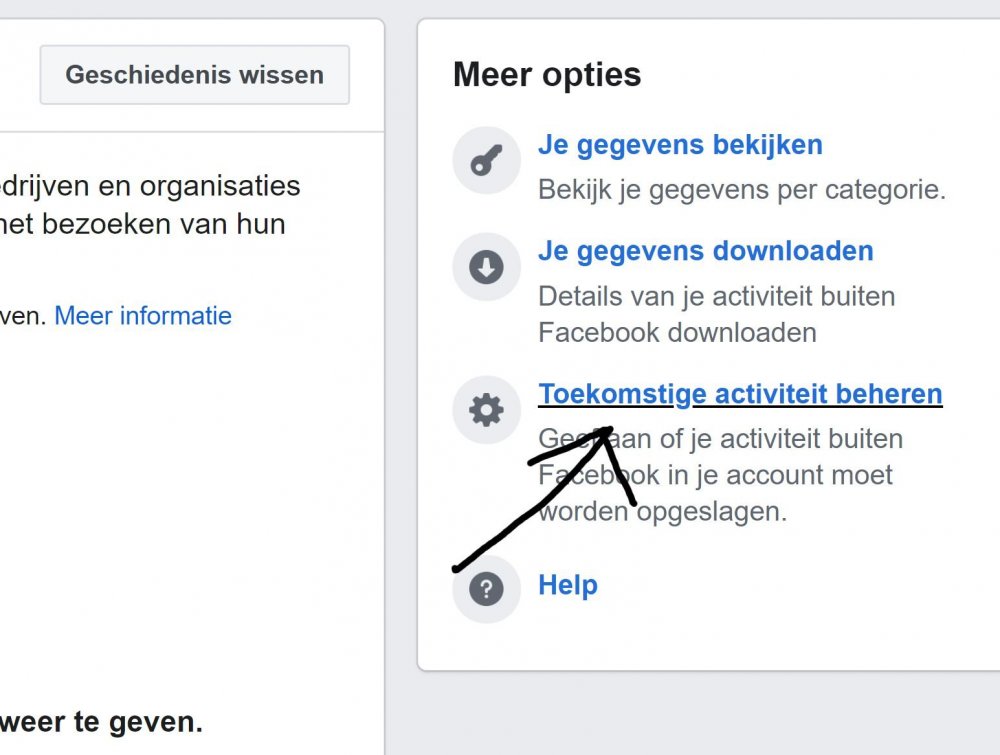This screenshot has height=755, width=1000.
Task: Click the Help text link
Action: pyautogui.click(x=567, y=585)
